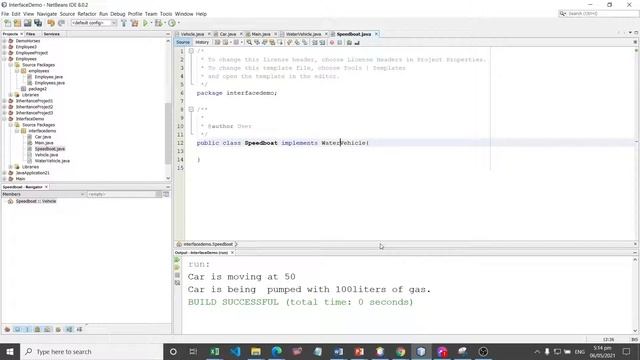The height and width of the screenshot is (360, 640).
Task: Close the Speedboat.java editor tab
Action: (x=376, y=34)
